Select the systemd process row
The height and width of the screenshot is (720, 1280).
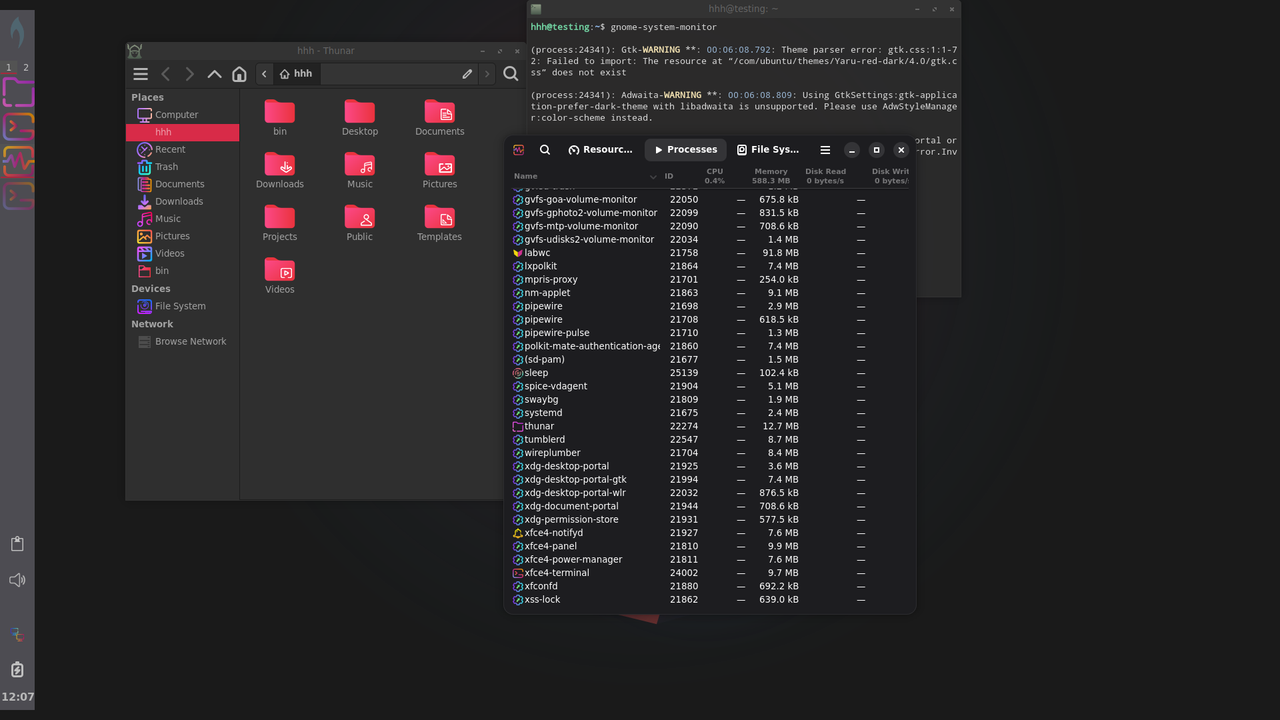[x=710, y=413]
